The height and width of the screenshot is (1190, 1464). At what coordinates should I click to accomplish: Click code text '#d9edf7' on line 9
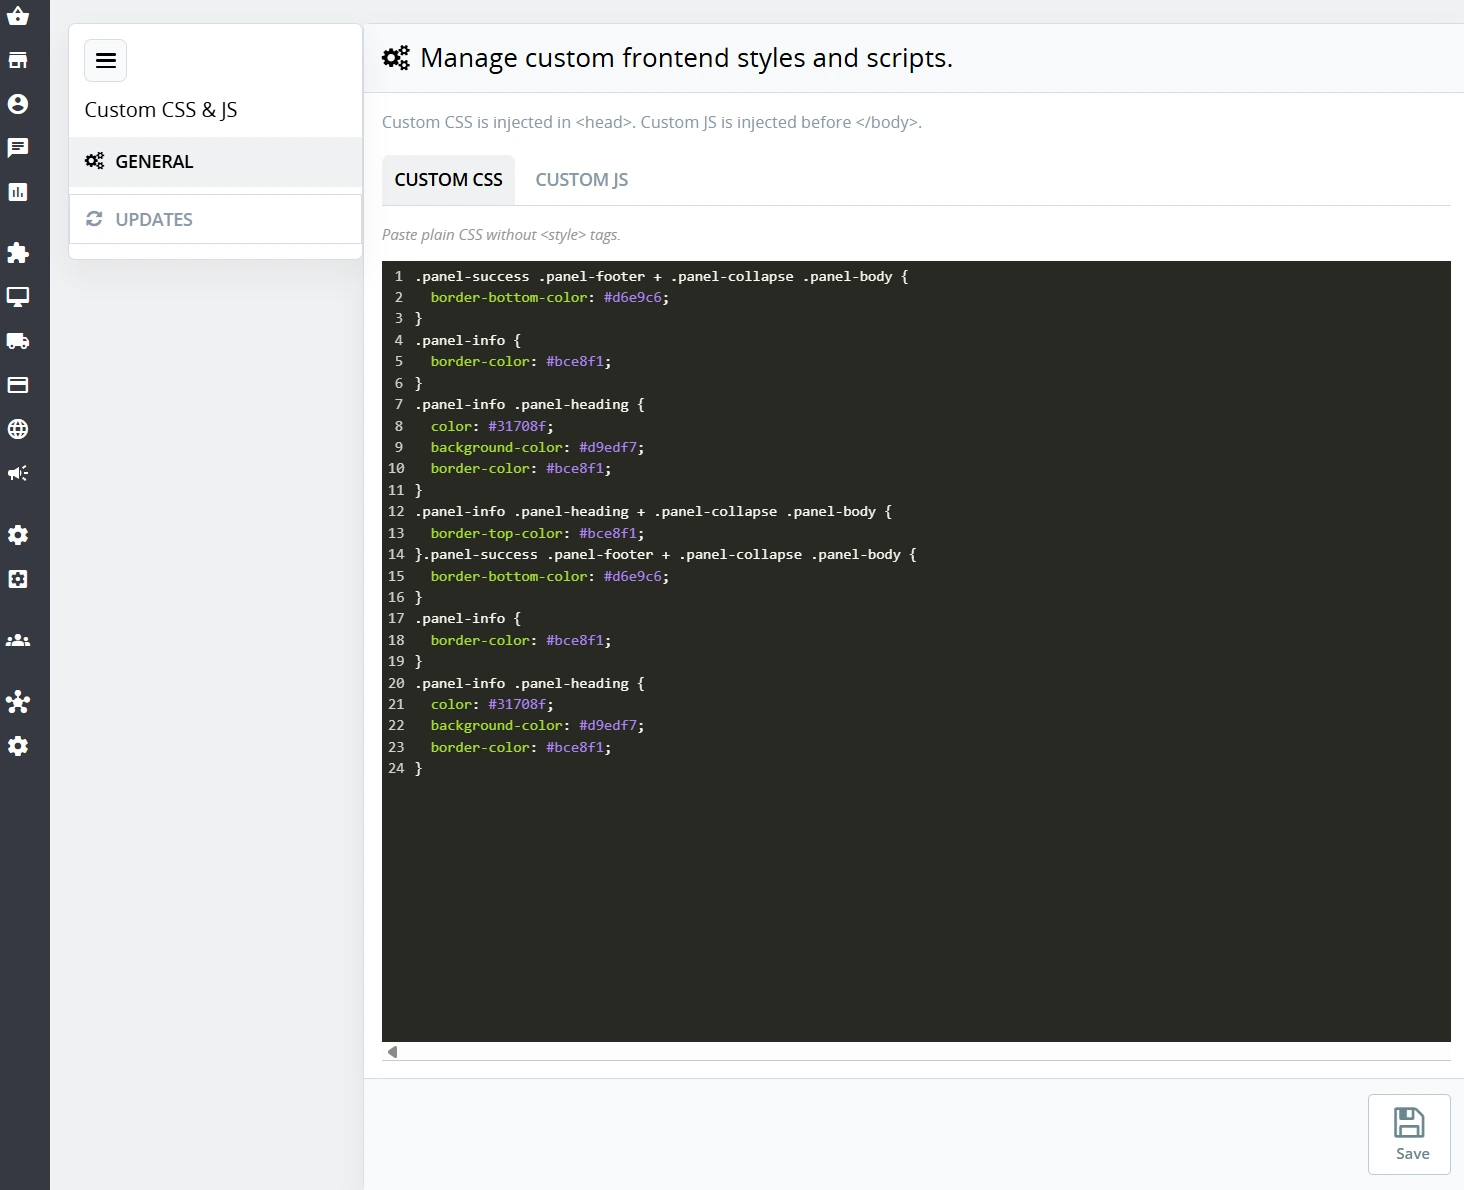click(608, 447)
